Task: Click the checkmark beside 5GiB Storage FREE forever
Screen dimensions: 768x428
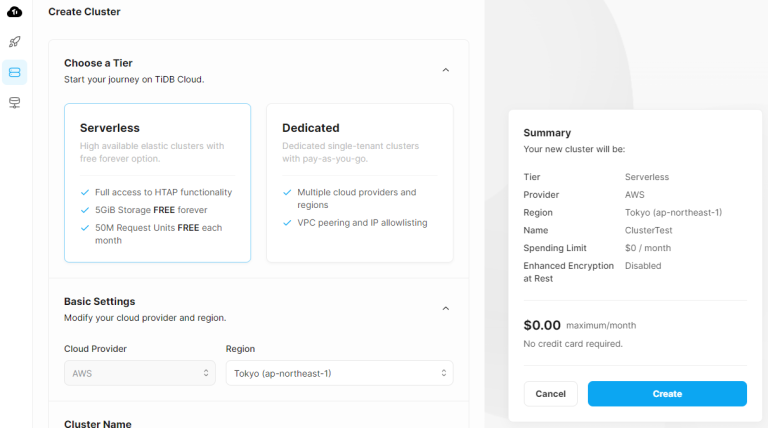Action: click(85, 210)
